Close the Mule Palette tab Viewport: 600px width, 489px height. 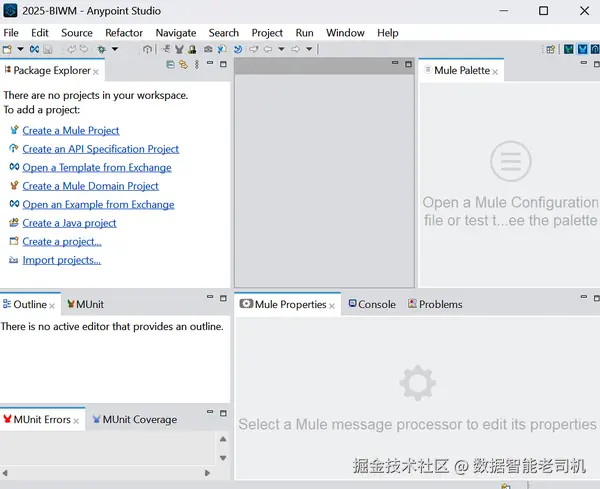click(495, 72)
